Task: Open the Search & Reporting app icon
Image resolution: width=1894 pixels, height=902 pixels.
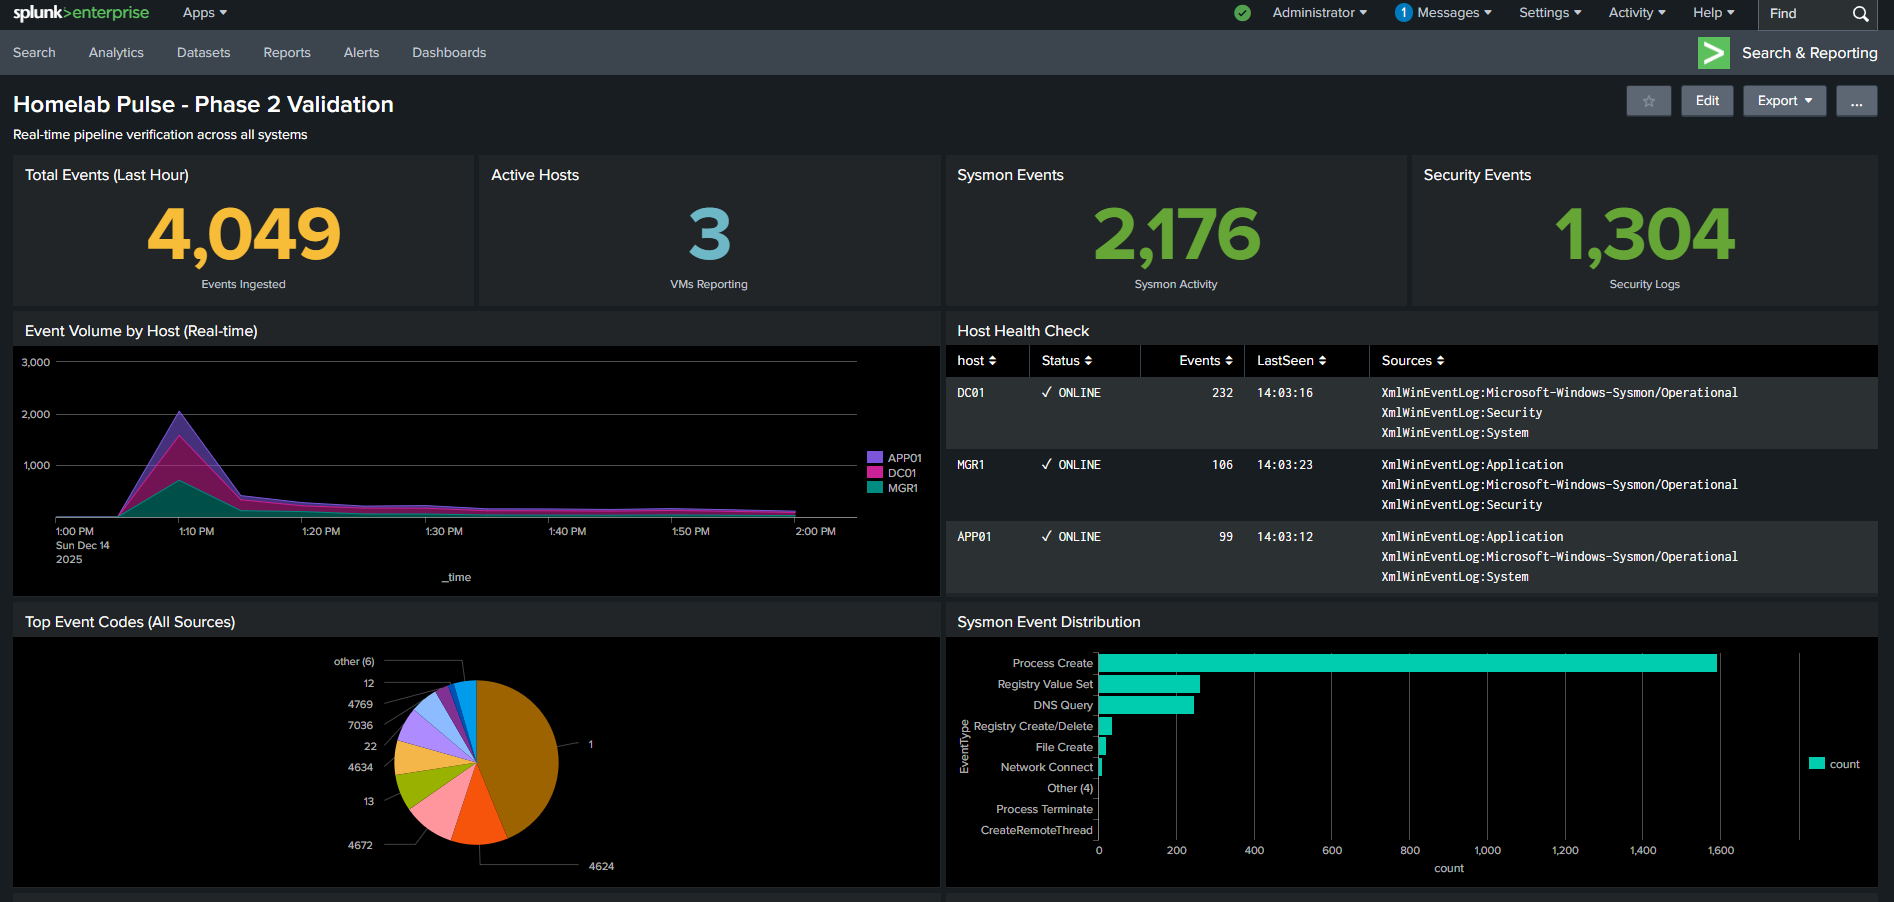Action: point(1714,52)
